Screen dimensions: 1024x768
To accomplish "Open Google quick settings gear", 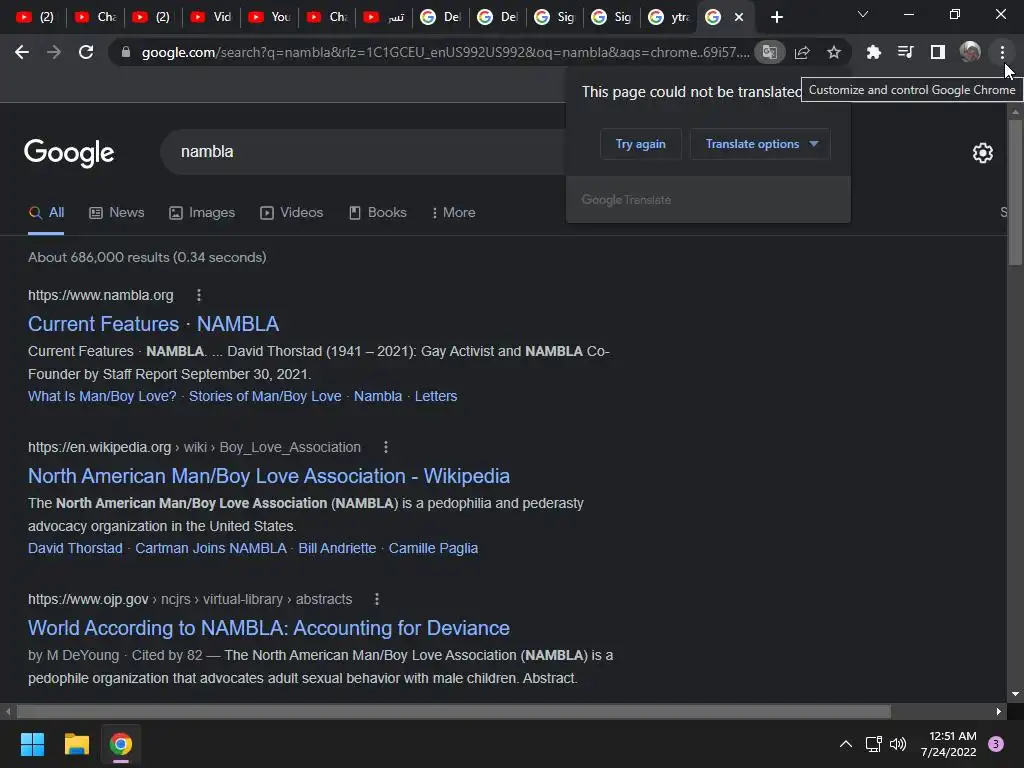I will [982, 153].
